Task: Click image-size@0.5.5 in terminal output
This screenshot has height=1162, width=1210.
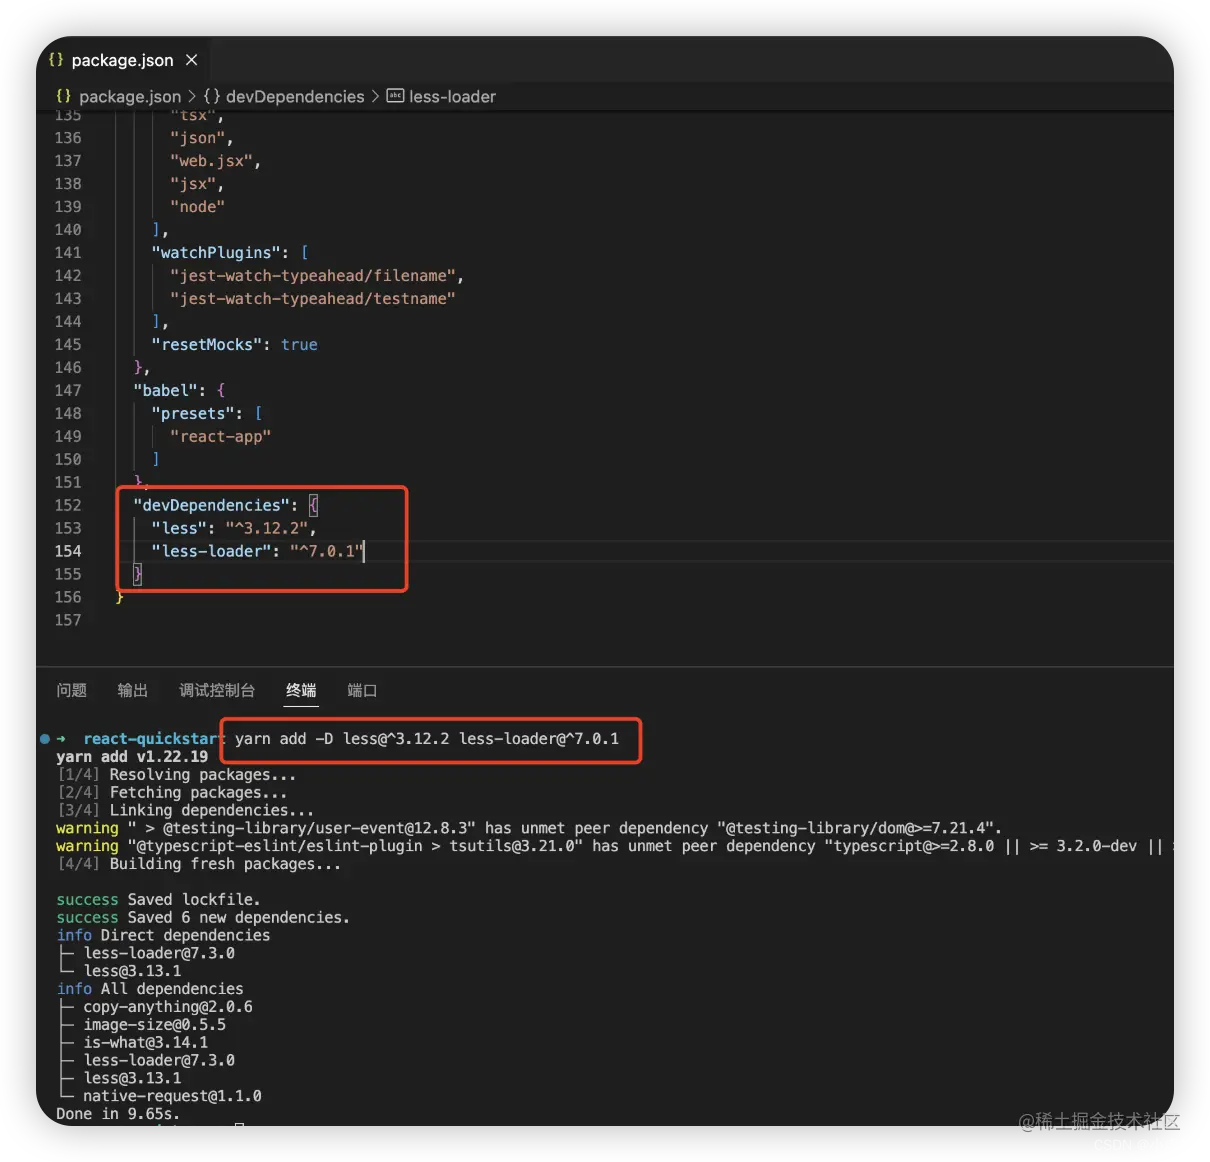Action: (x=155, y=1025)
